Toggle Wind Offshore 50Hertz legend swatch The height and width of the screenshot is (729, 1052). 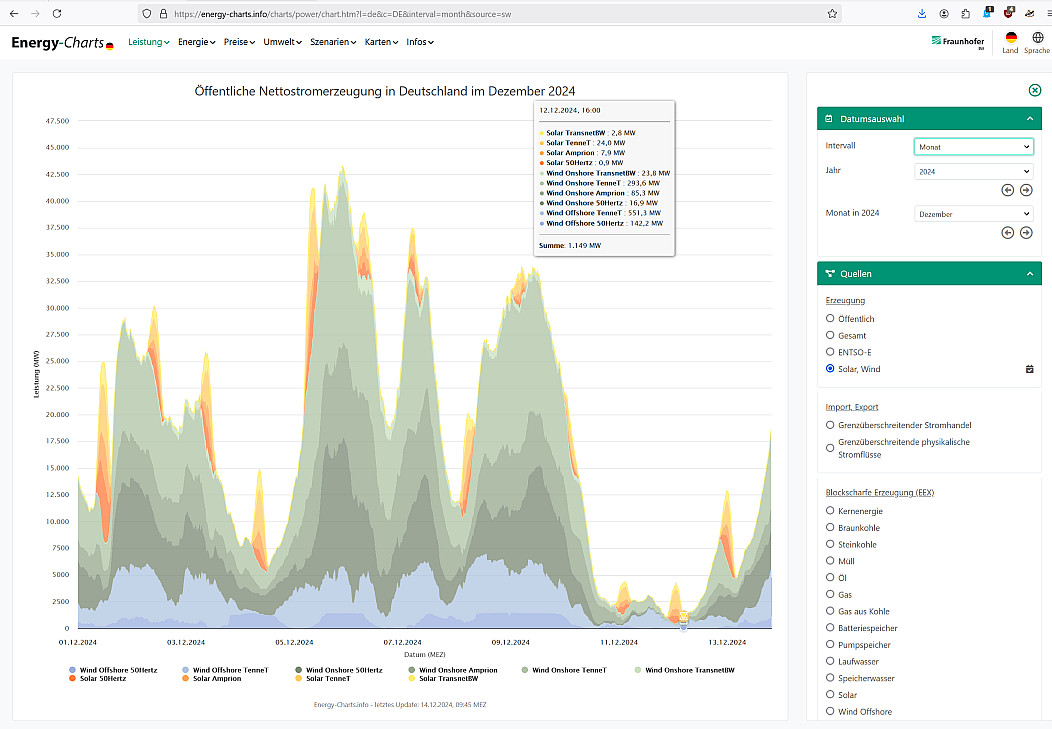(73, 670)
